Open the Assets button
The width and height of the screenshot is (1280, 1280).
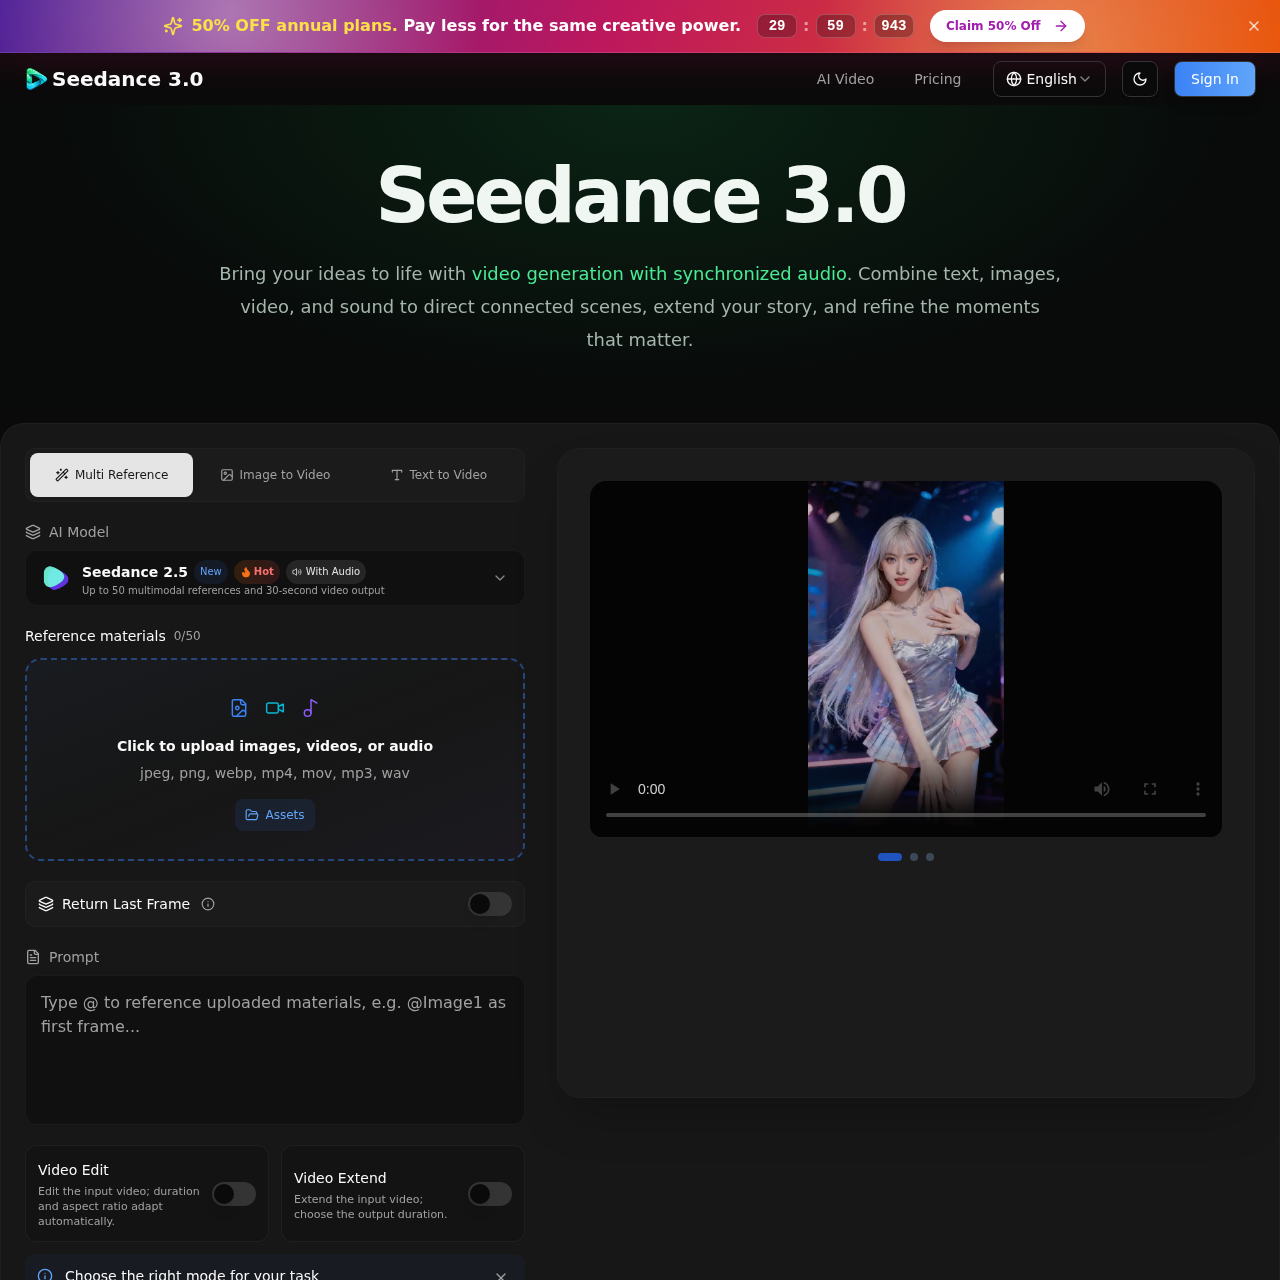[x=275, y=815]
